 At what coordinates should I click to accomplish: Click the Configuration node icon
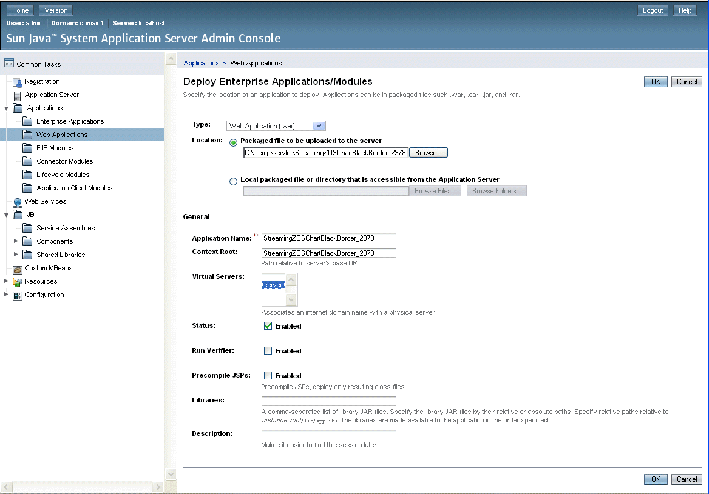click(17, 295)
